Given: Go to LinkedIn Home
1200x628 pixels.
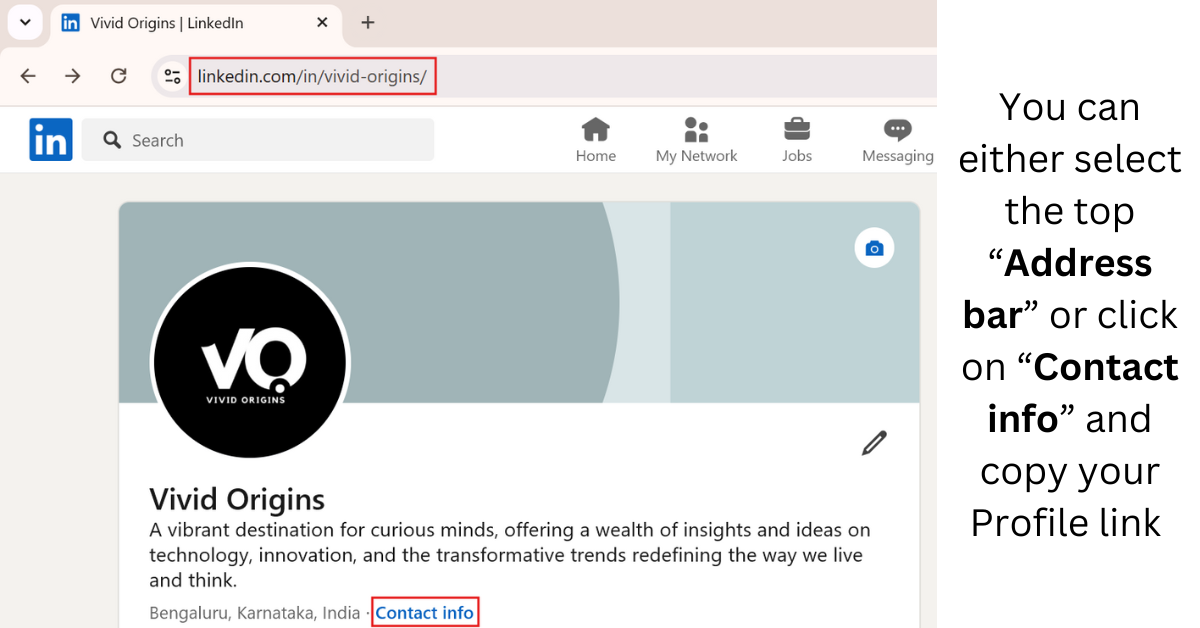Looking at the screenshot, I should point(596,140).
